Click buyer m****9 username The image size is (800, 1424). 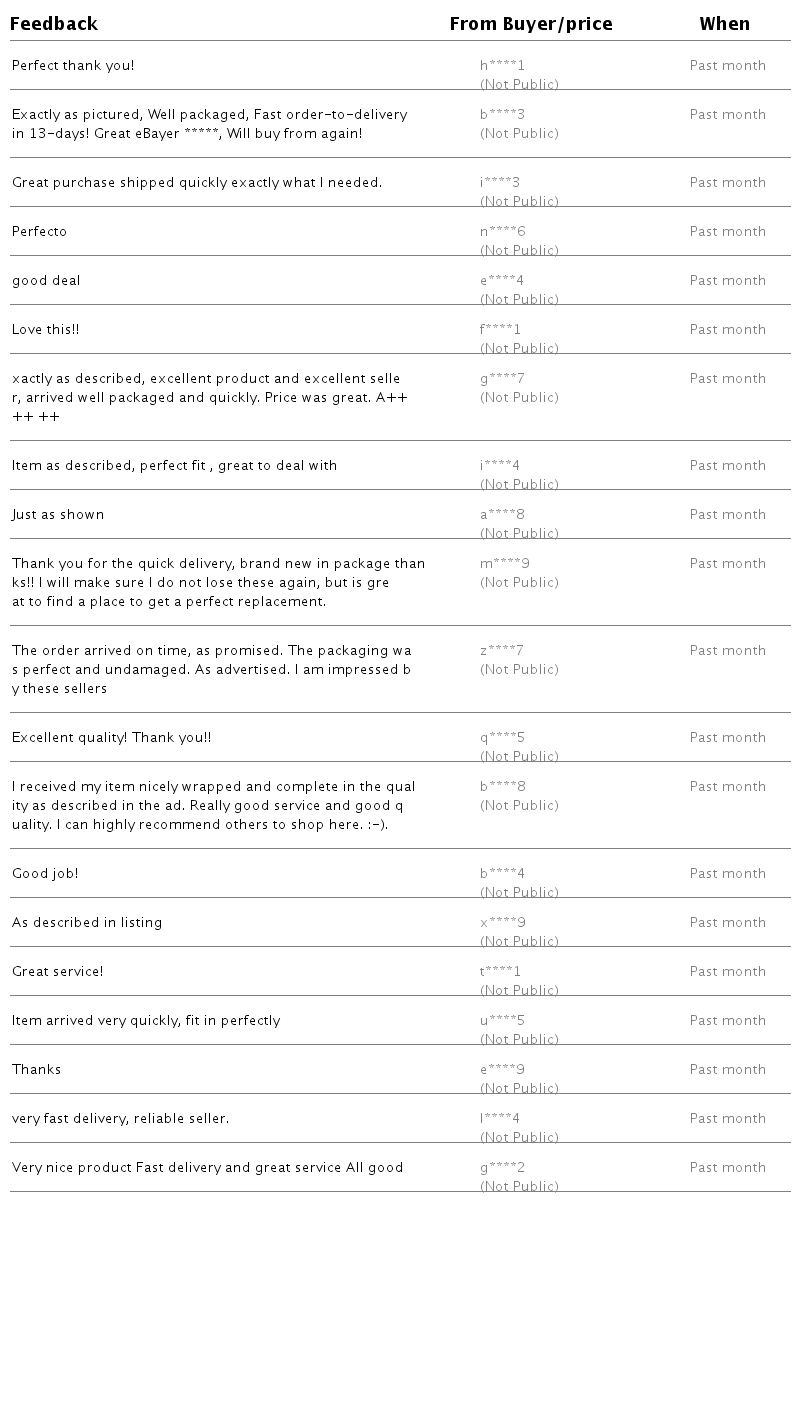[505, 564]
